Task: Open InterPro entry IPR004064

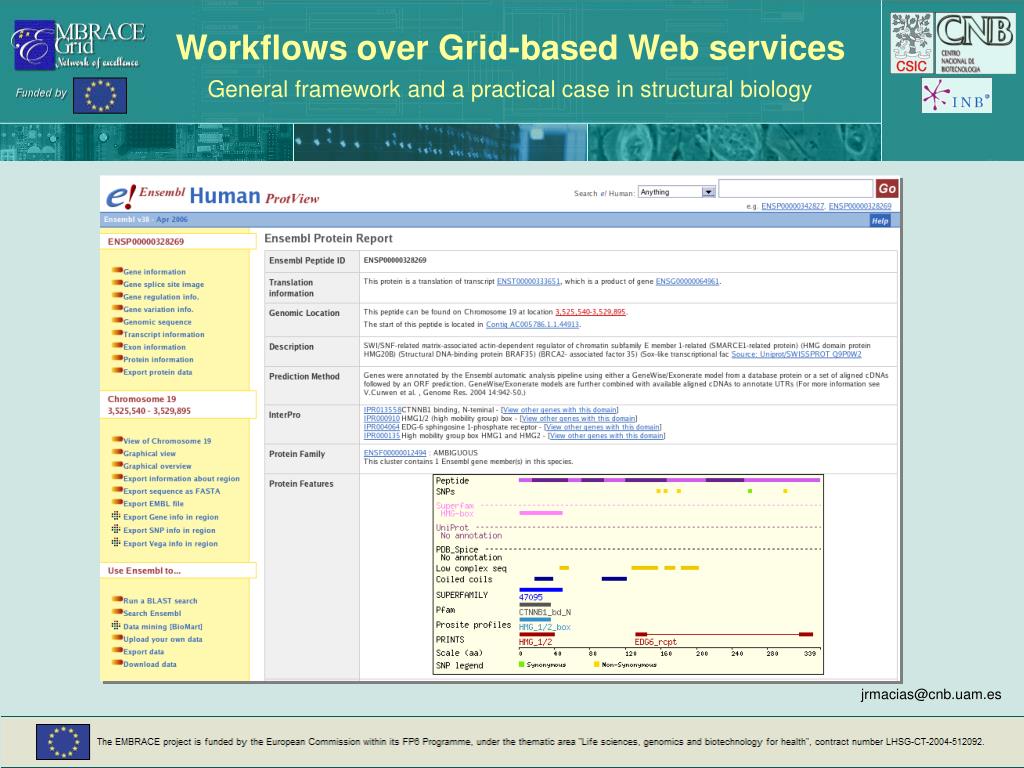Action: click(x=381, y=427)
